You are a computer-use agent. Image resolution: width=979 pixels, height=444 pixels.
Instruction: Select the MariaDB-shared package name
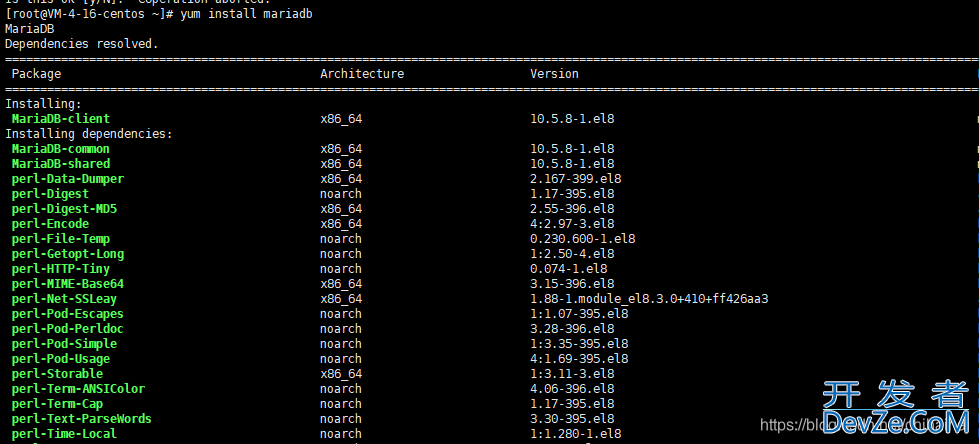(x=61, y=164)
